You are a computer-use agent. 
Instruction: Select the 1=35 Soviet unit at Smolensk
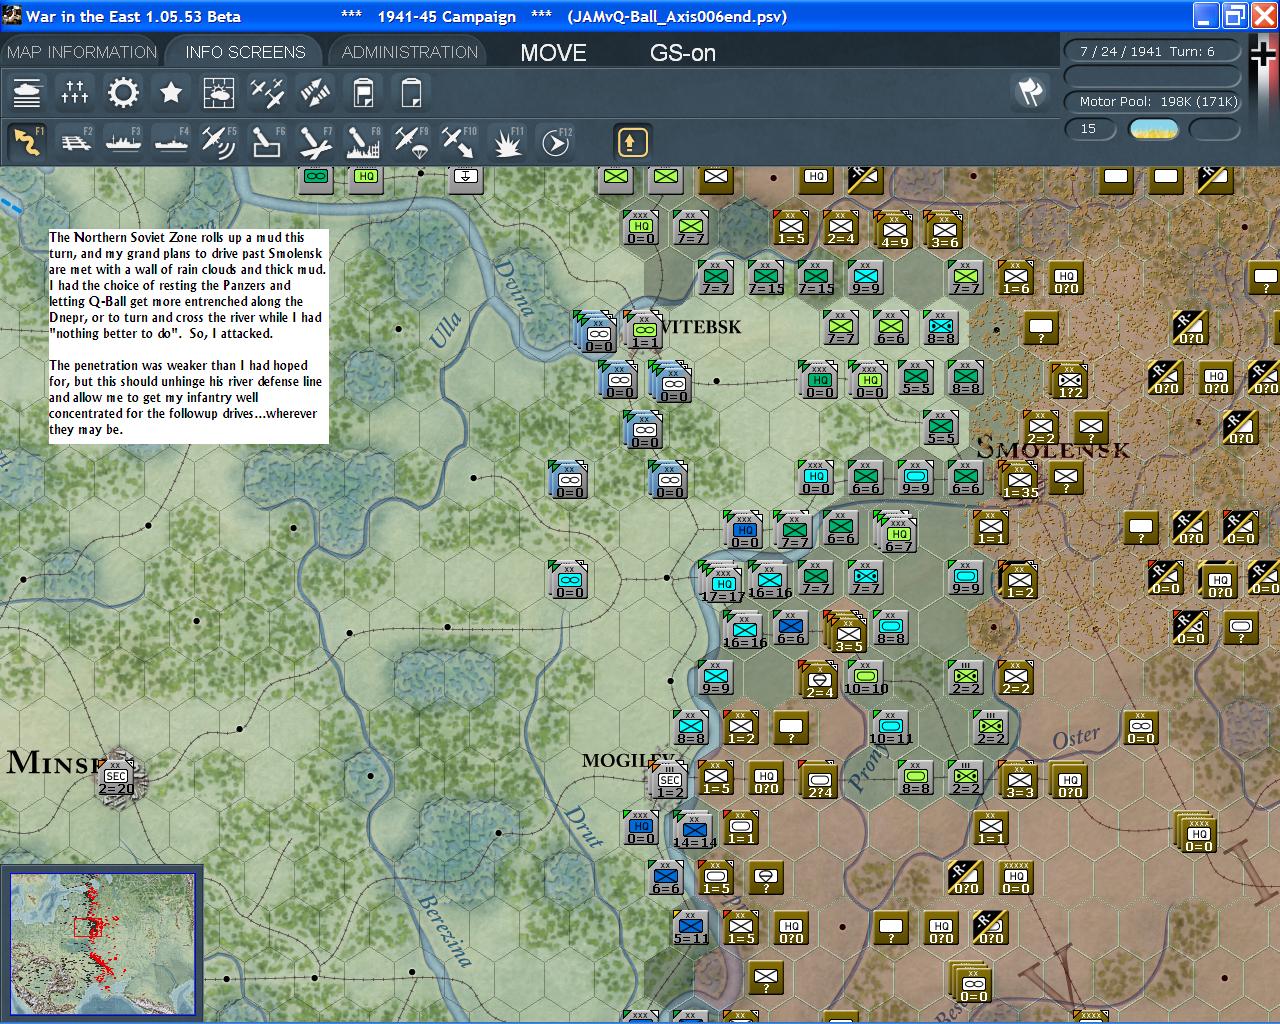[x=1019, y=480]
